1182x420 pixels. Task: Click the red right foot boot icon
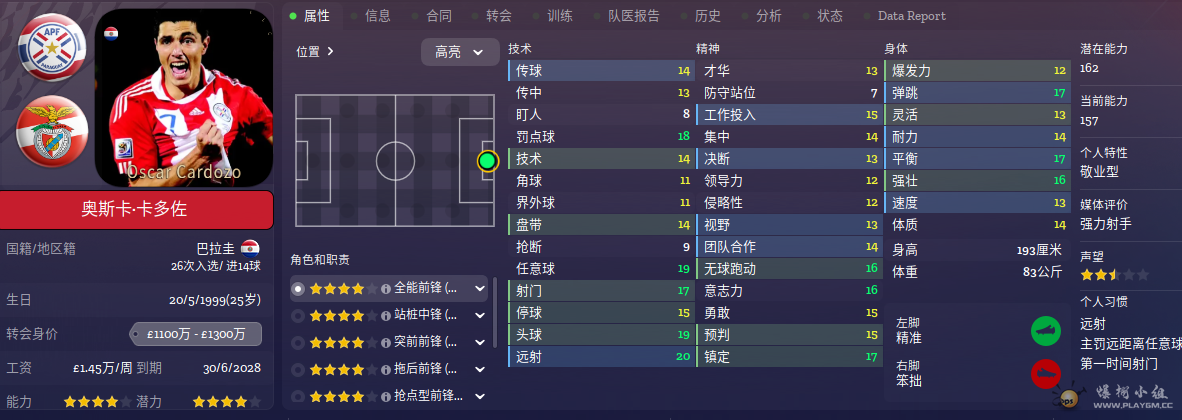click(x=1046, y=374)
